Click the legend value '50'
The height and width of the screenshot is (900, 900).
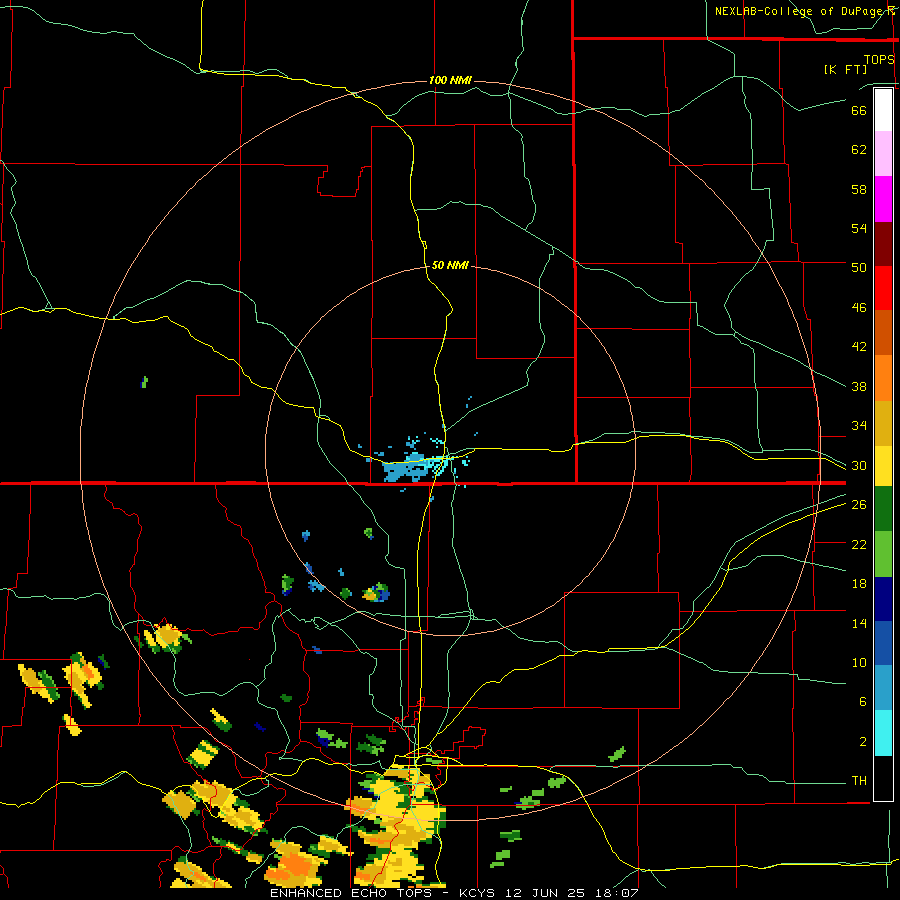pos(859,267)
